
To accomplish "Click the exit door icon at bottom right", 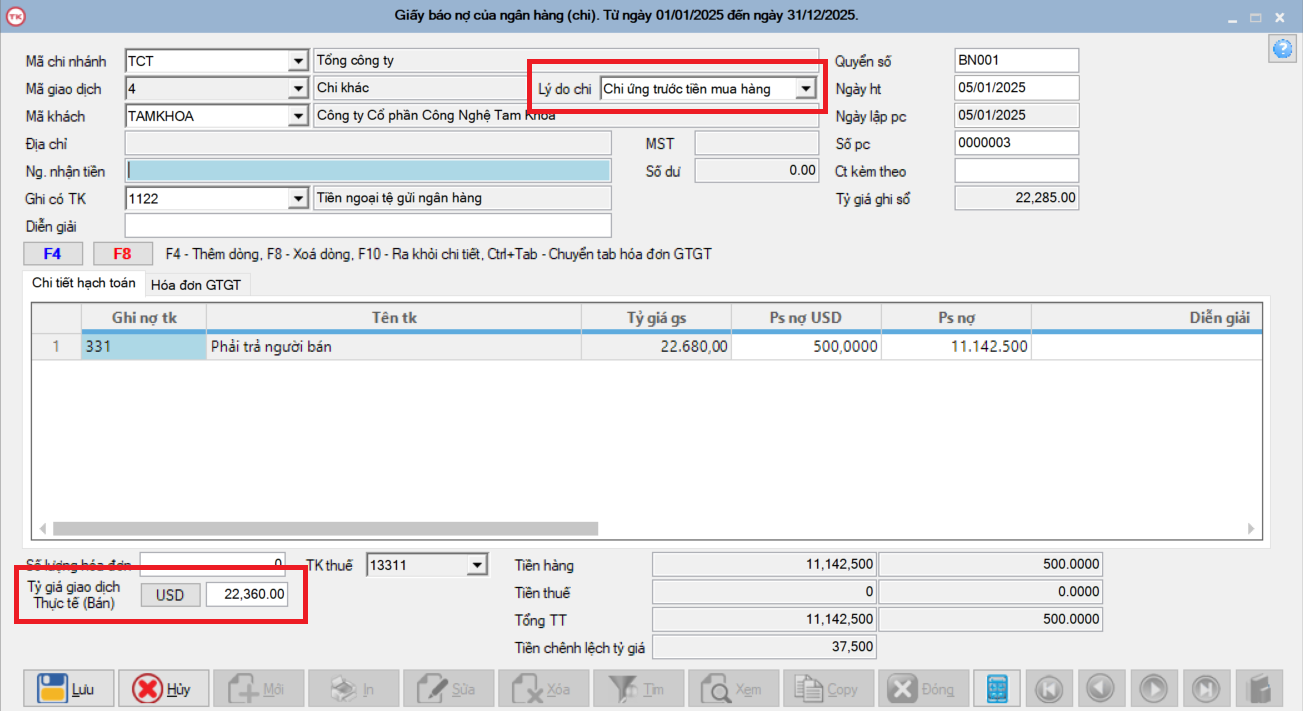I will click(x=1258, y=689).
